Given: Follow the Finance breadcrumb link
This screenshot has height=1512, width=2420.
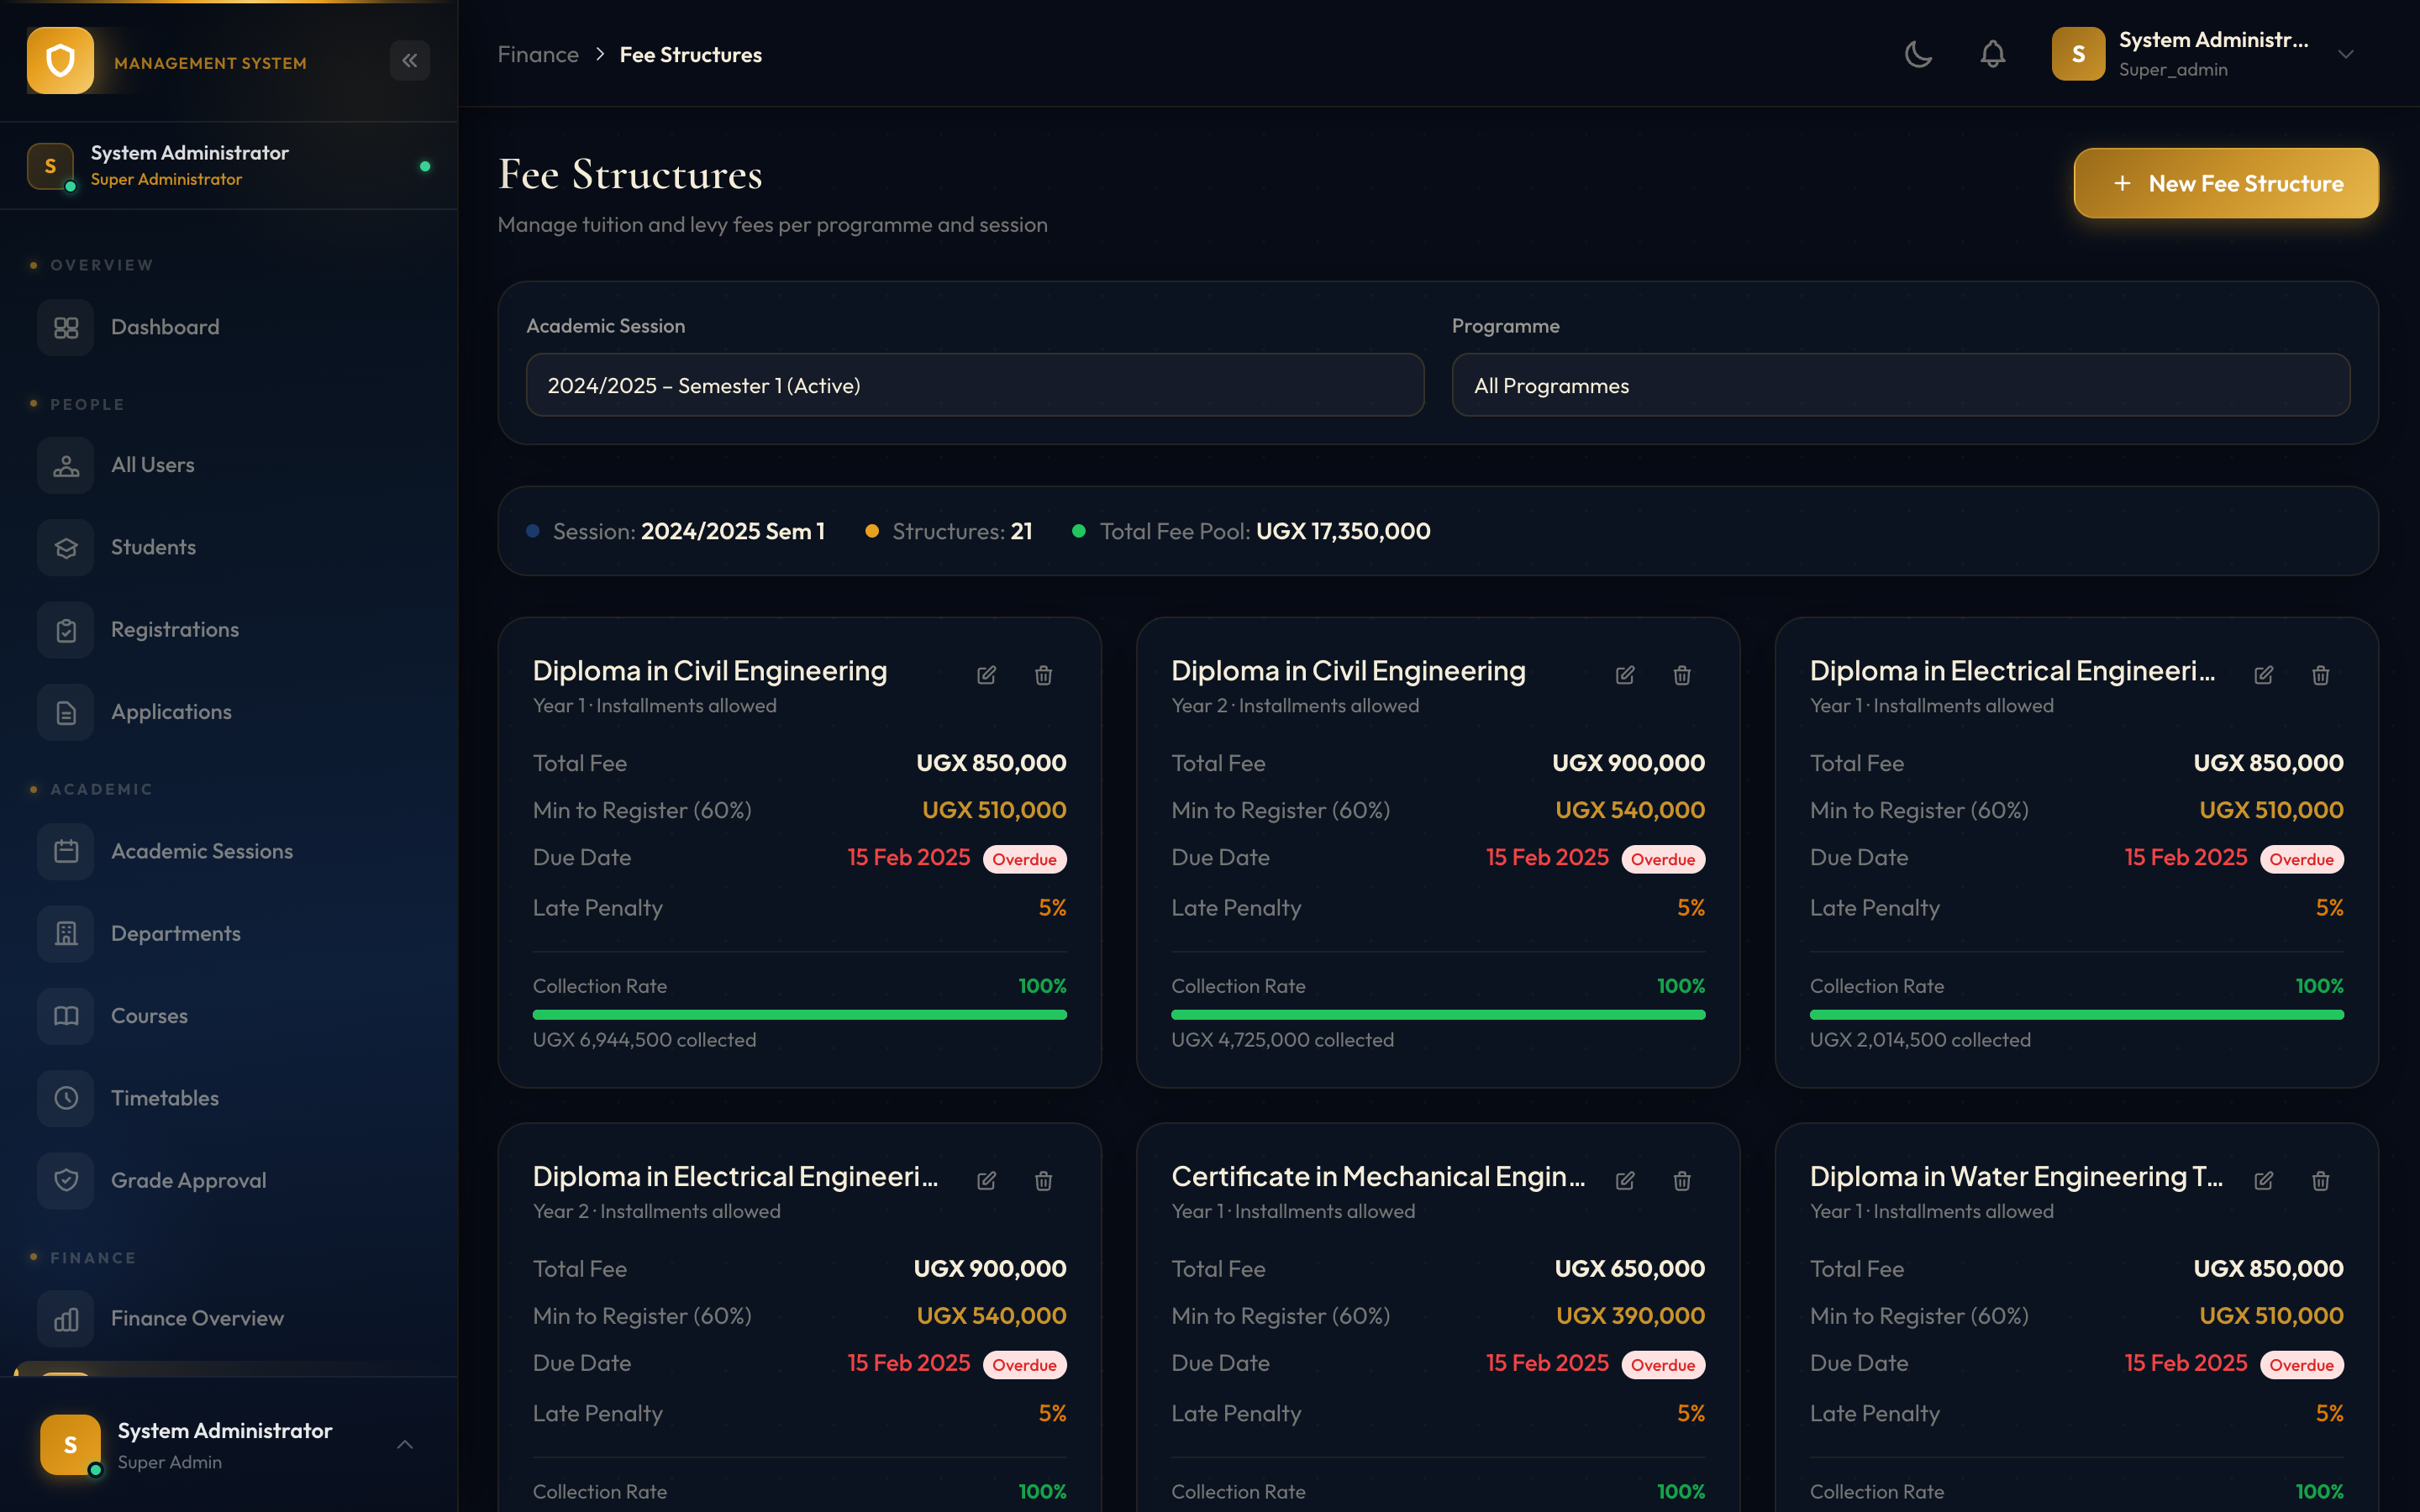Looking at the screenshot, I should click(x=538, y=55).
